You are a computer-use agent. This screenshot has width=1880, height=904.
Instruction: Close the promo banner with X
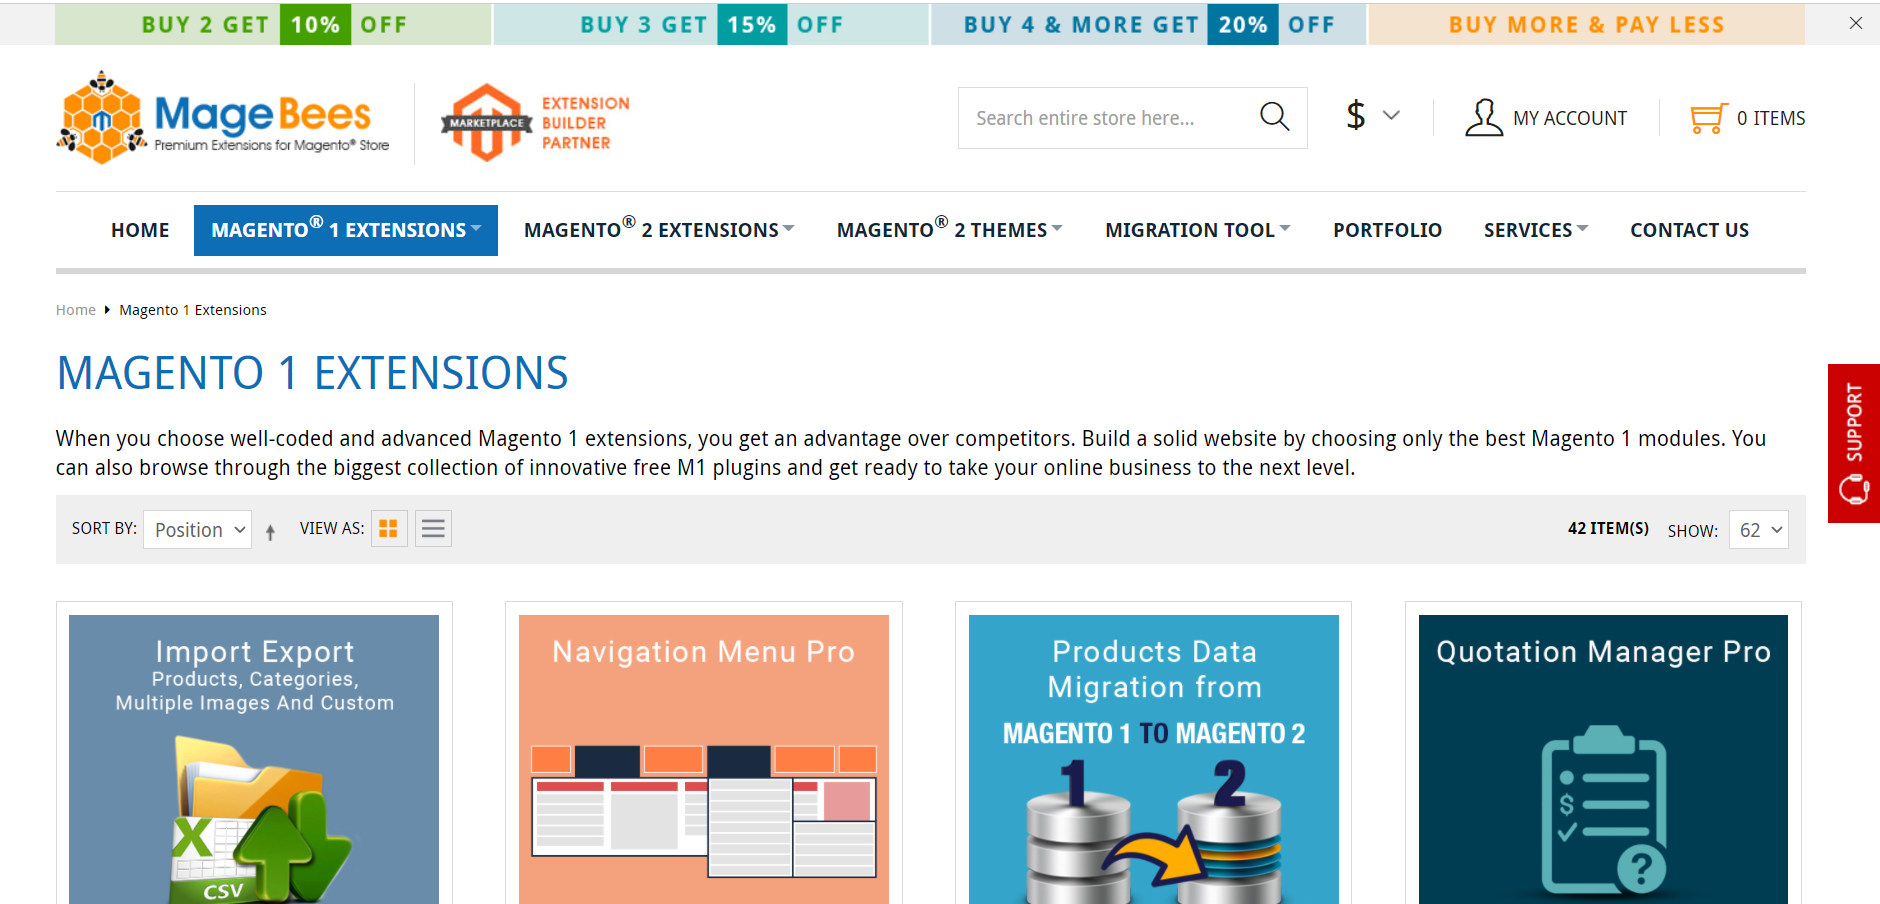pos(1856,23)
